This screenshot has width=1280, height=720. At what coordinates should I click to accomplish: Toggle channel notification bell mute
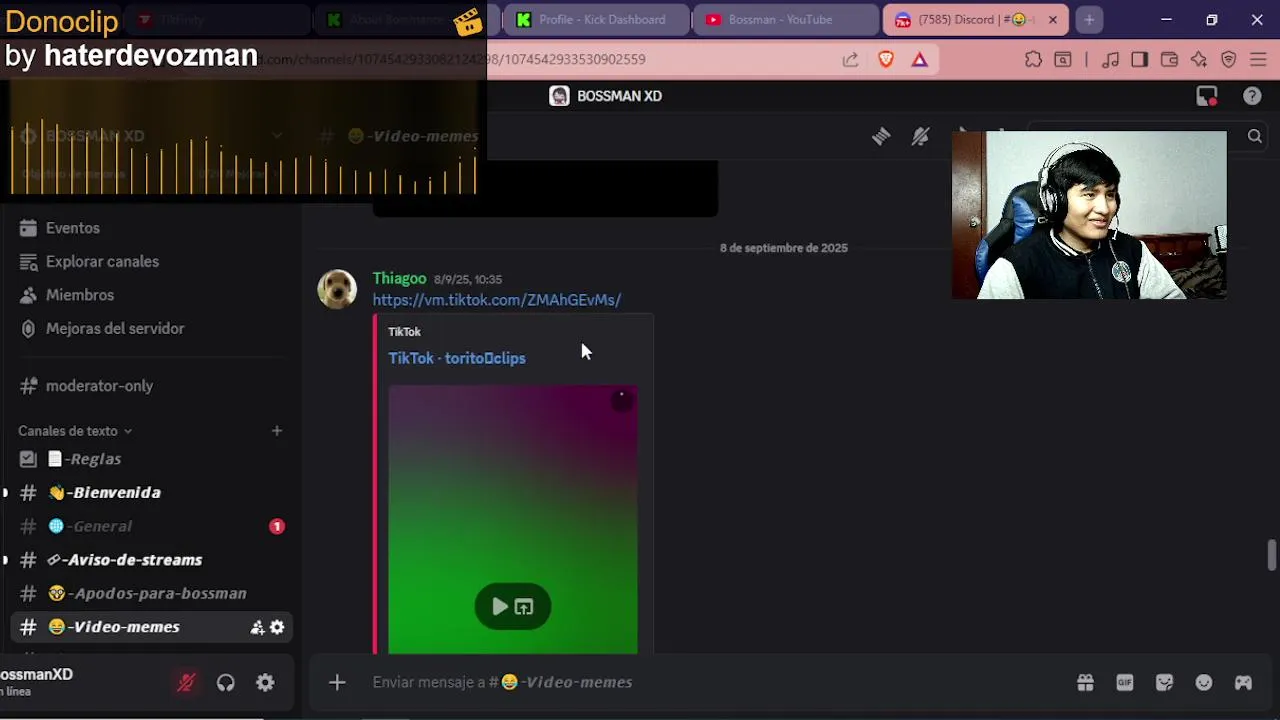pyautogui.click(x=920, y=136)
